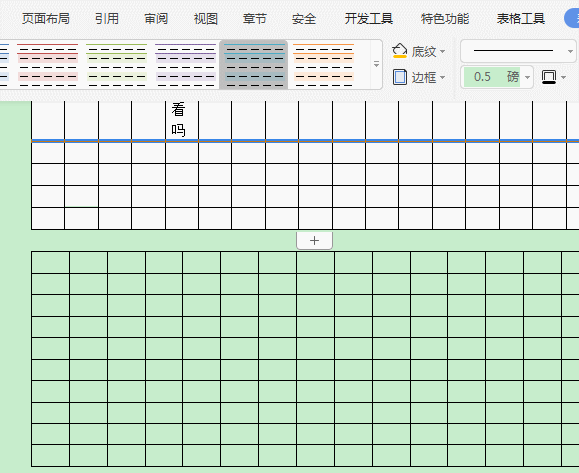Expand the table styles gallery
The image size is (579, 473).
tap(376, 64)
